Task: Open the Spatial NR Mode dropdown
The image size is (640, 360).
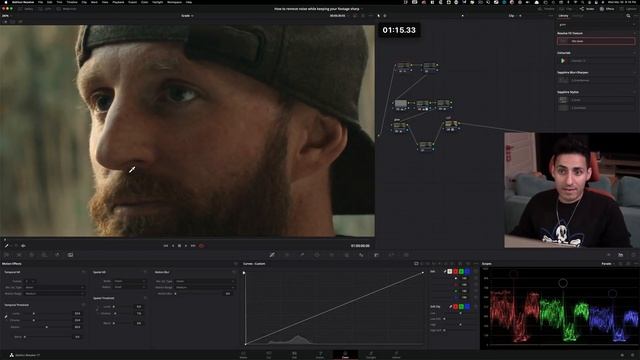Action: click(129, 281)
